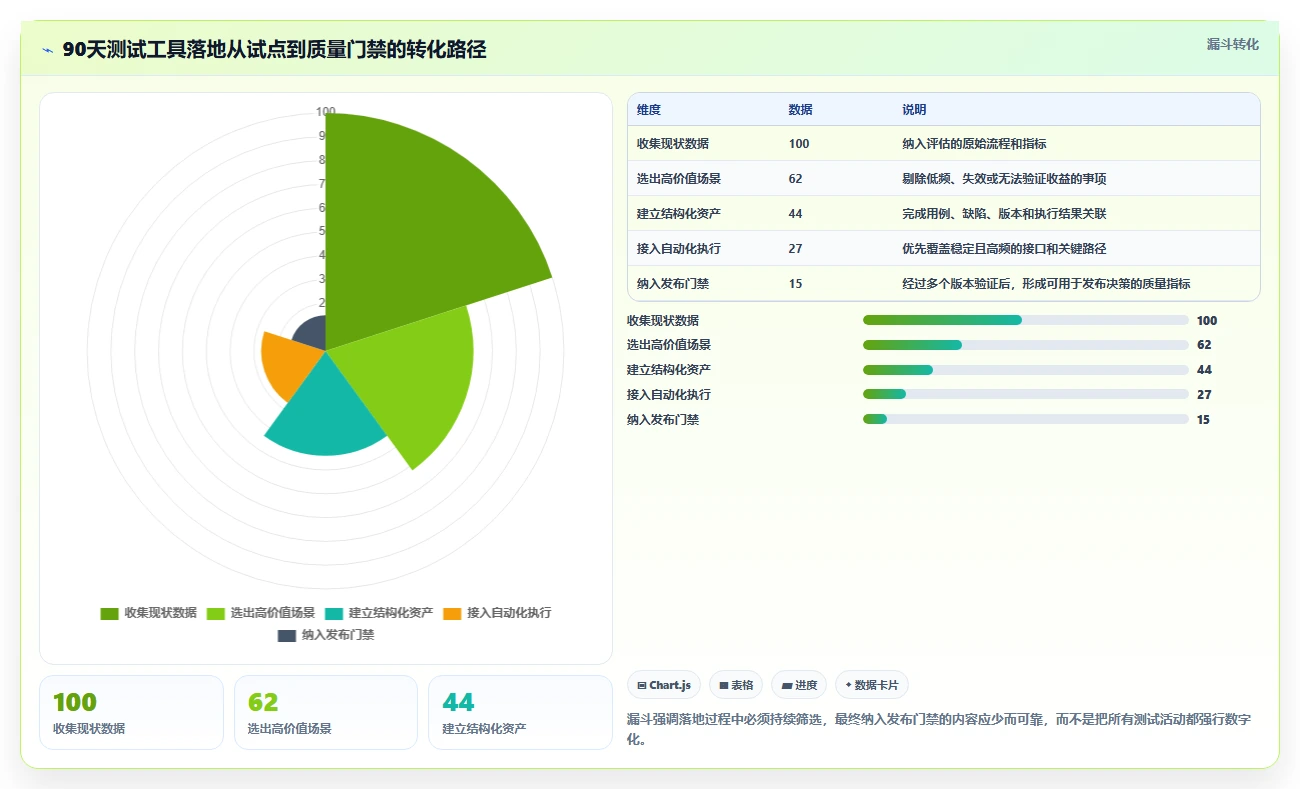Click the value 27 in the table

click(795, 249)
